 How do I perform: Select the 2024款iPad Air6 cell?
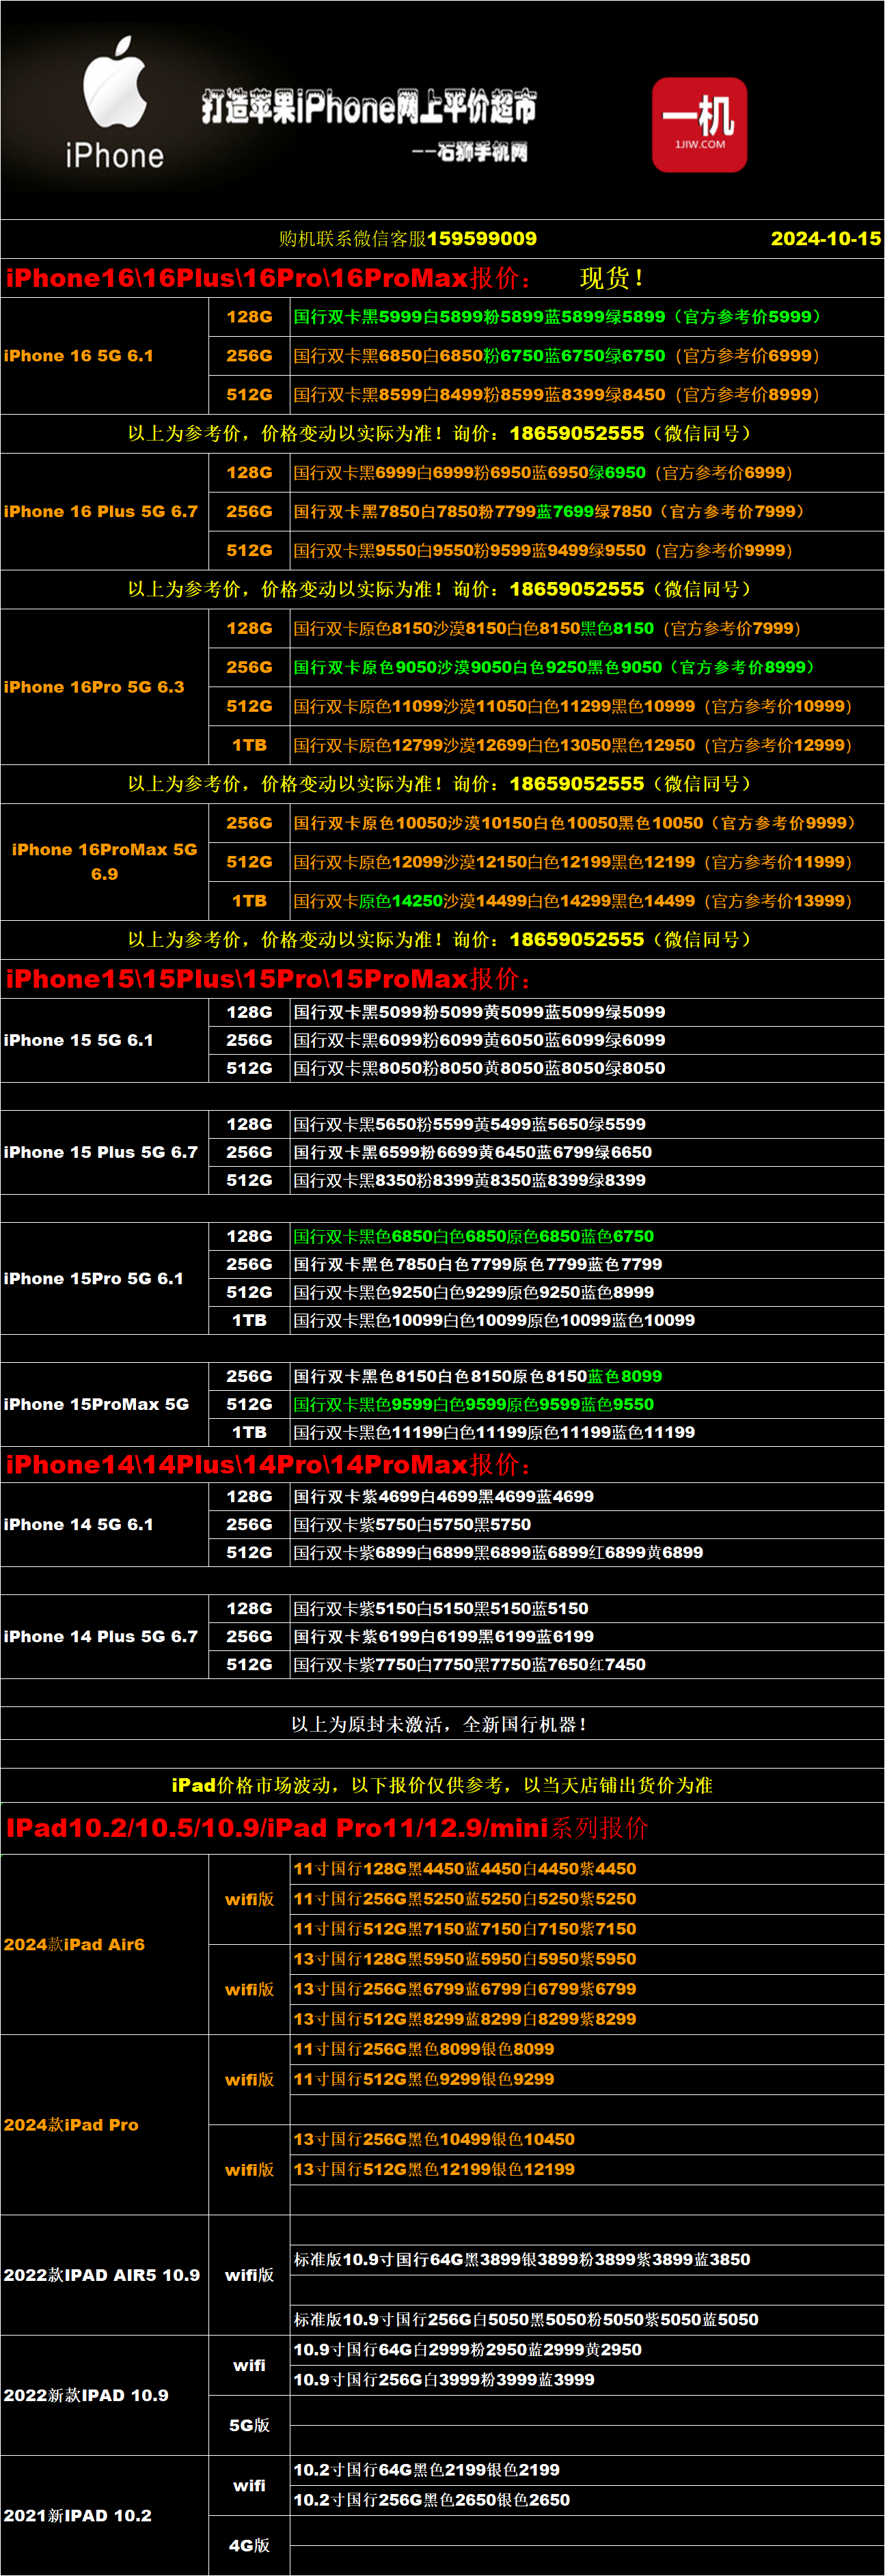coord(105,1944)
